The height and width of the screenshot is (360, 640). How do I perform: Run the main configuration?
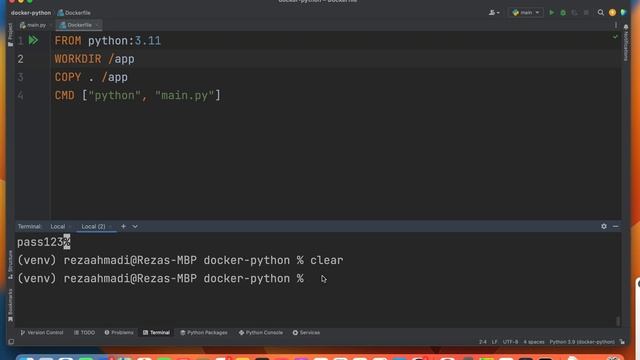[x=551, y=13]
